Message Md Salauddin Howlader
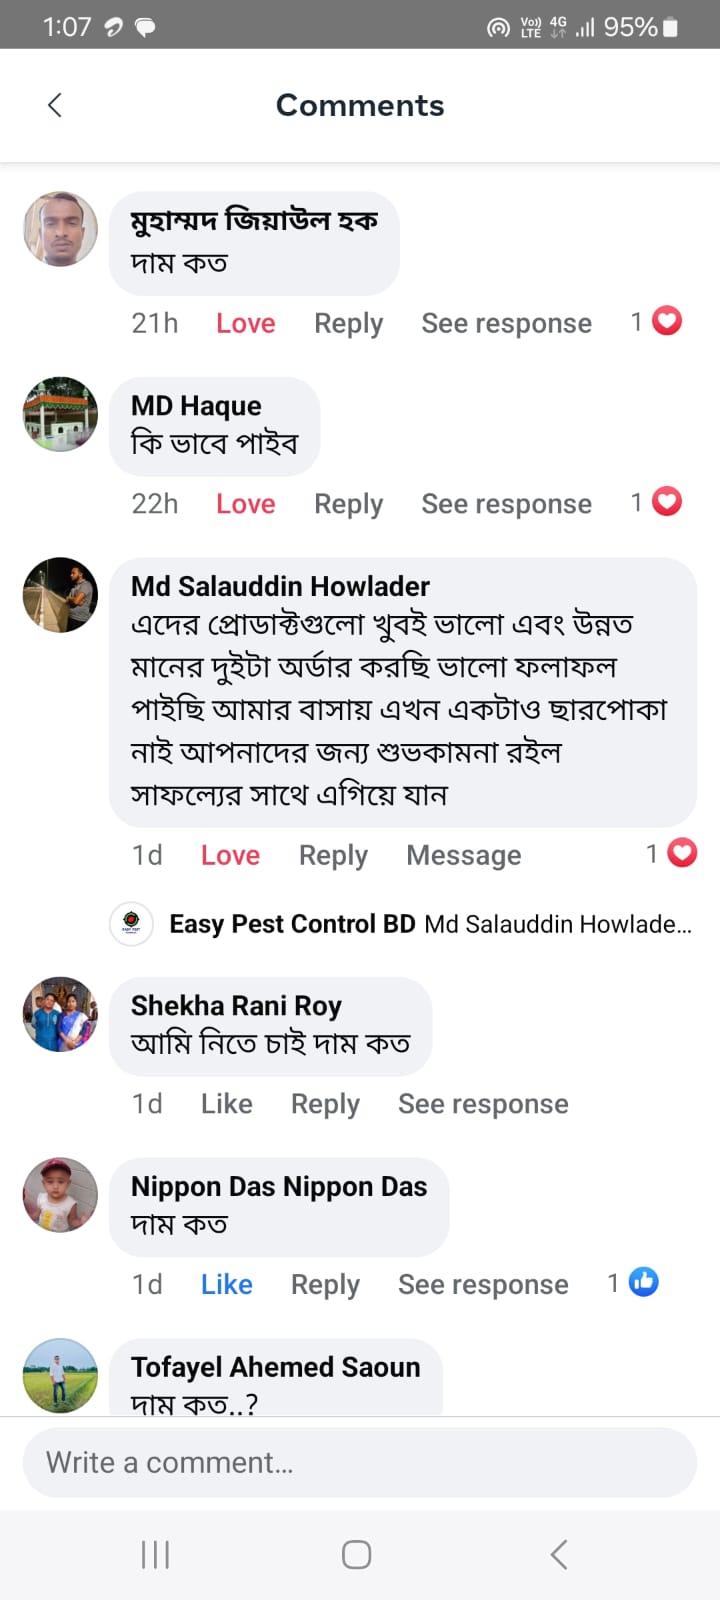The height and width of the screenshot is (1600, 720). tap(464, 855)
